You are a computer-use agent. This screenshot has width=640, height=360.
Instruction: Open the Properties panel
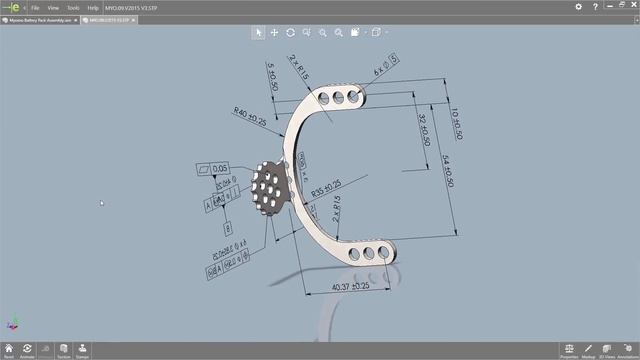coord(569,351)
